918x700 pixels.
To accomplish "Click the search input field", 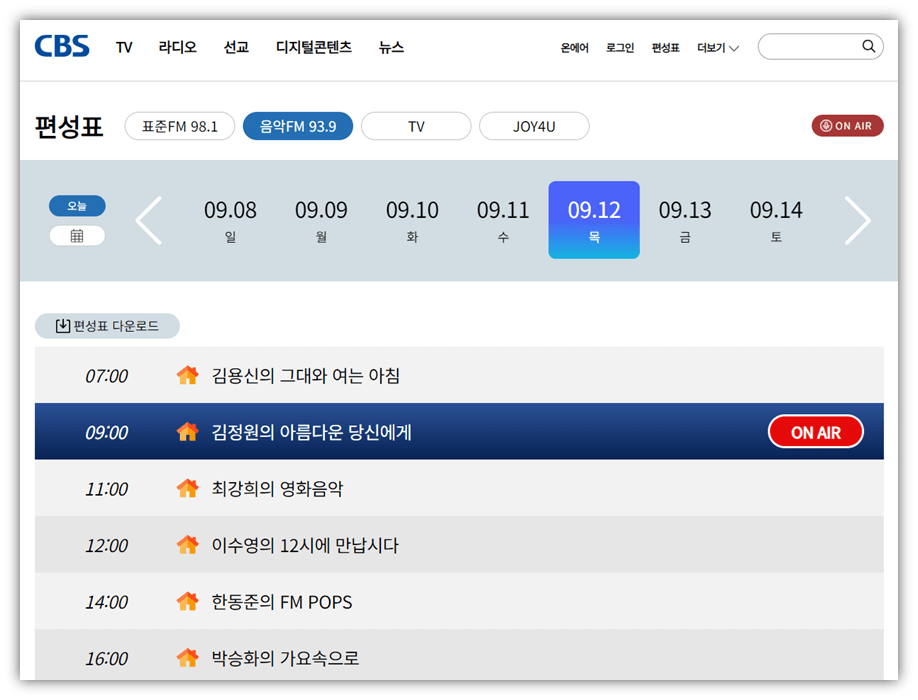I will tap(808, 47).
